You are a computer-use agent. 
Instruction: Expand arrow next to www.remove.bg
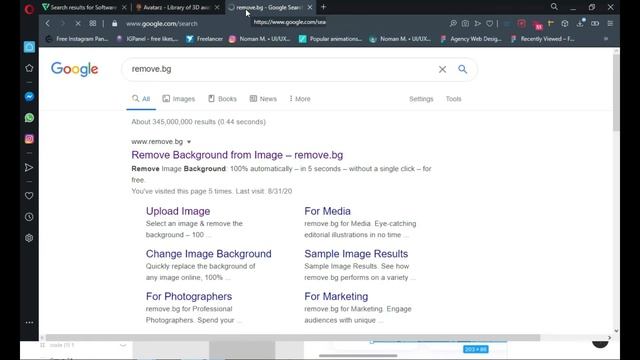189,142
